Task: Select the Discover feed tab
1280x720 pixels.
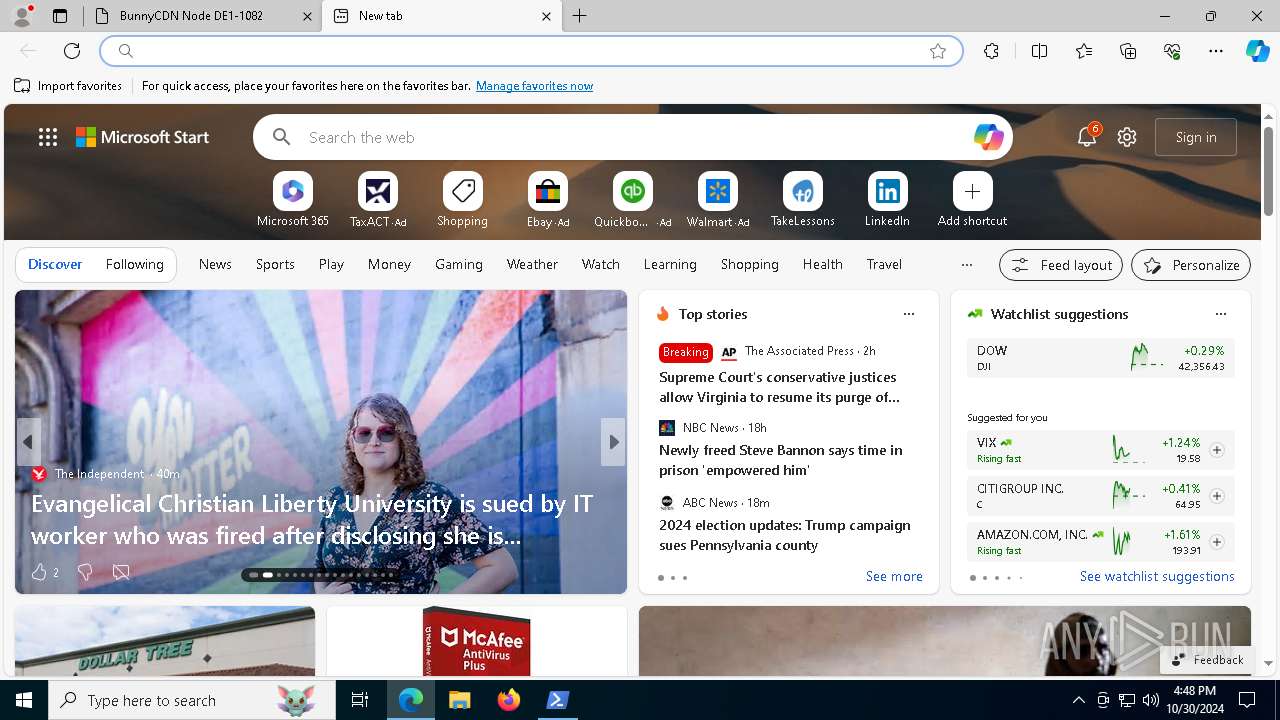Action: [55, 264]
